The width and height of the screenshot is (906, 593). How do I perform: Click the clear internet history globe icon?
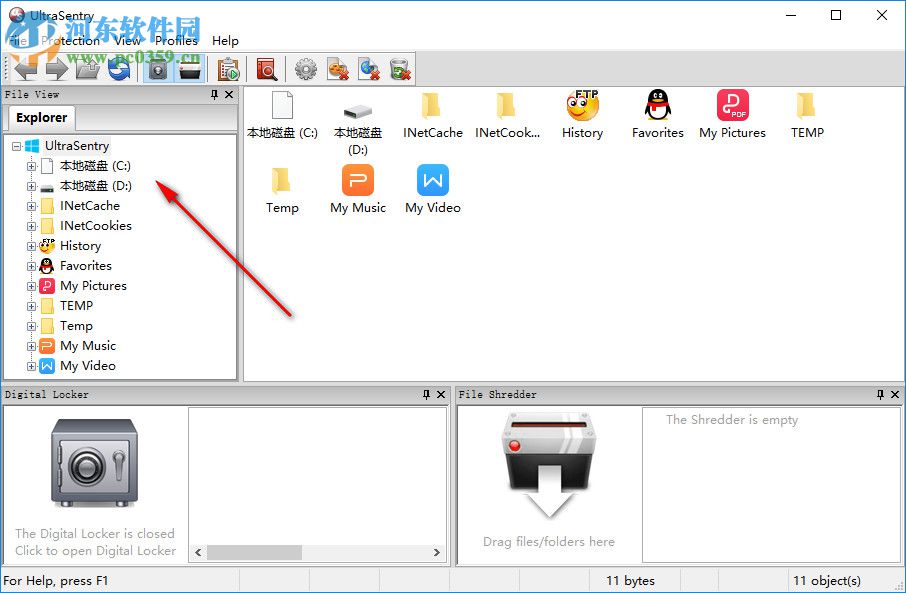[369, 70]
